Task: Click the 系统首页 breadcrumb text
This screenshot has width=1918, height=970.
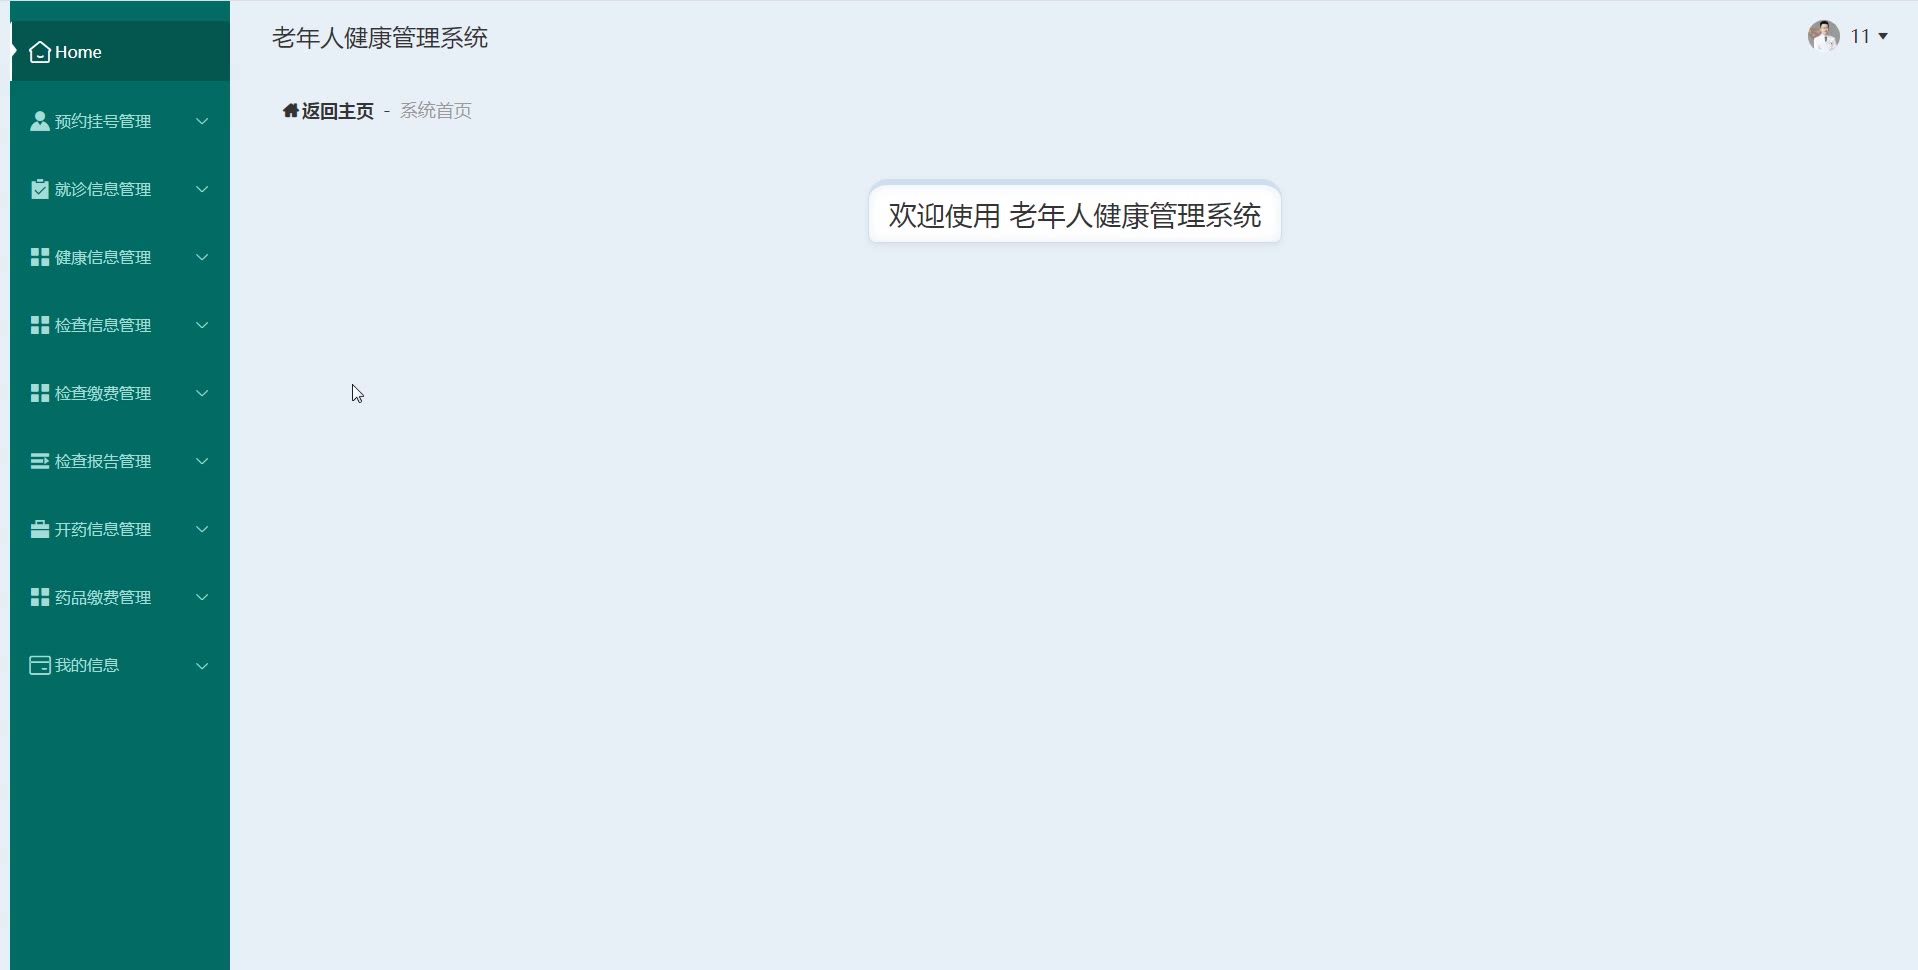Action: (x=436, y=111)
